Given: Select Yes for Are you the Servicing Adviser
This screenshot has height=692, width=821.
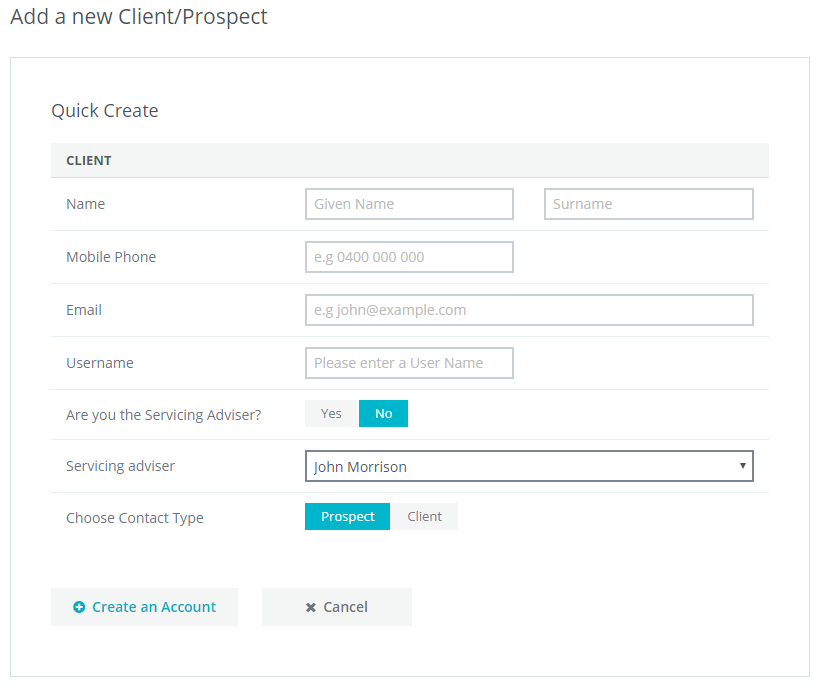Looking at the screenshot, I should (331, 413).
